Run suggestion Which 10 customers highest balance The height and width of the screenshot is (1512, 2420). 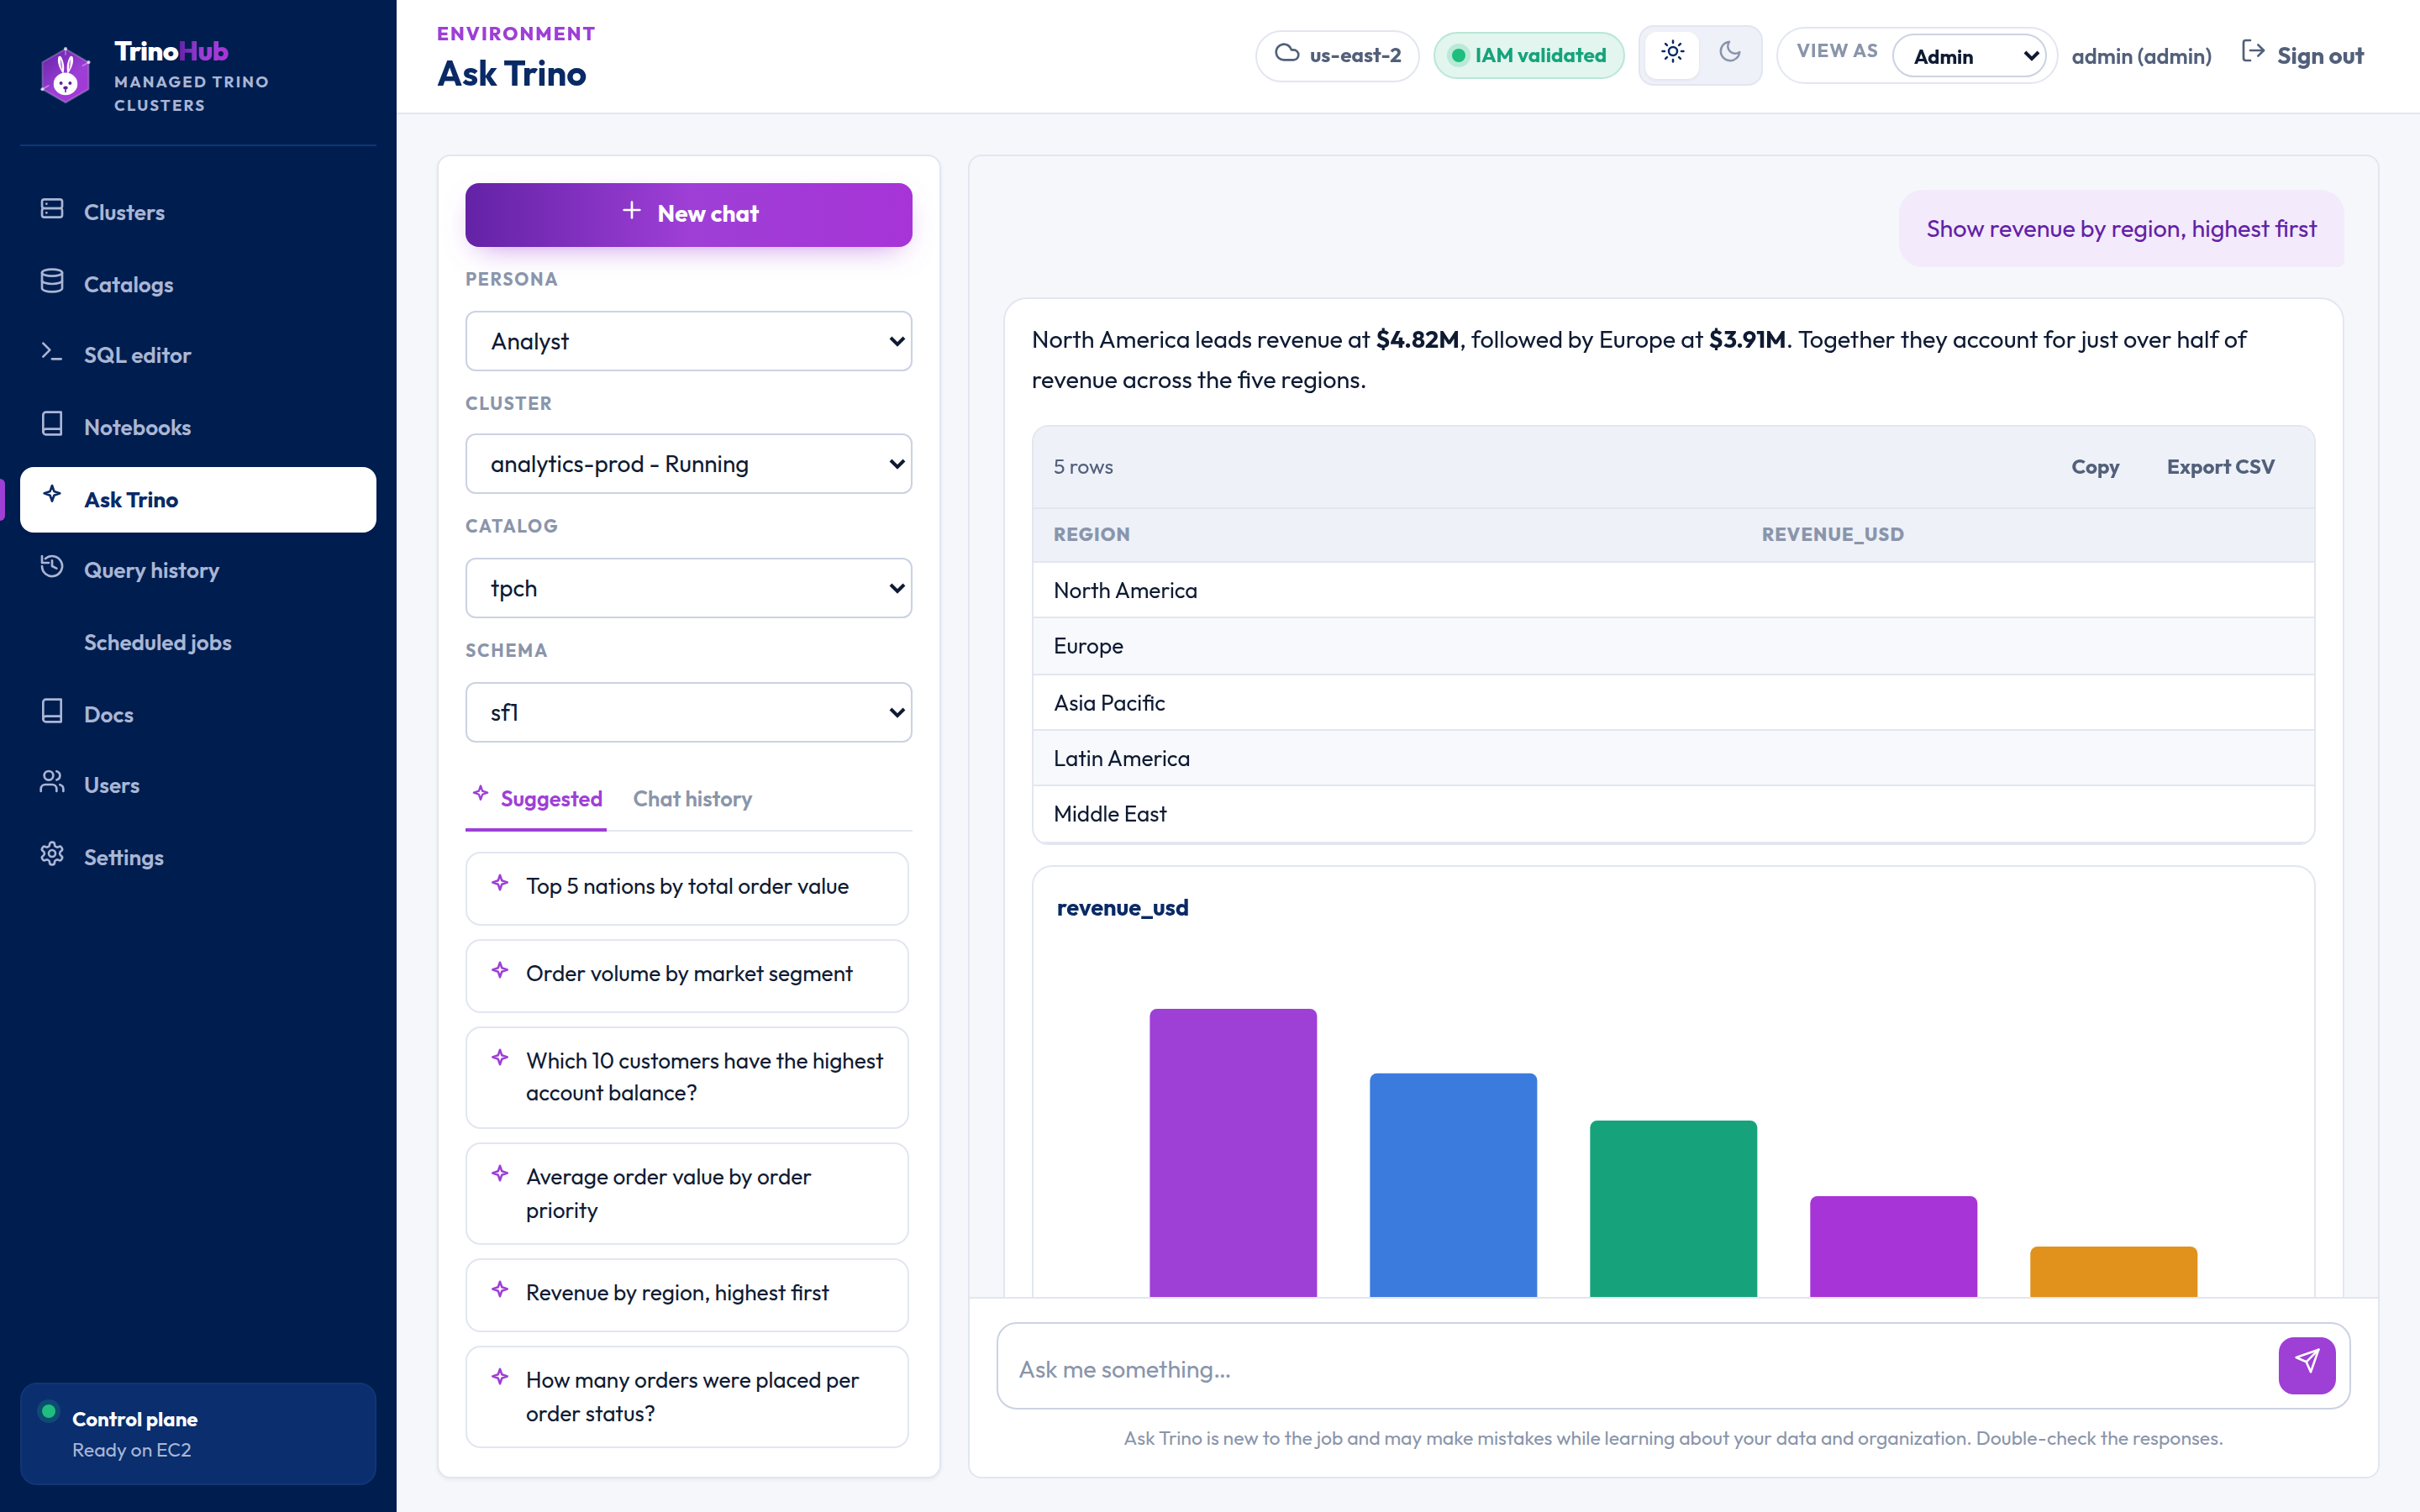tap(687, 1077)
